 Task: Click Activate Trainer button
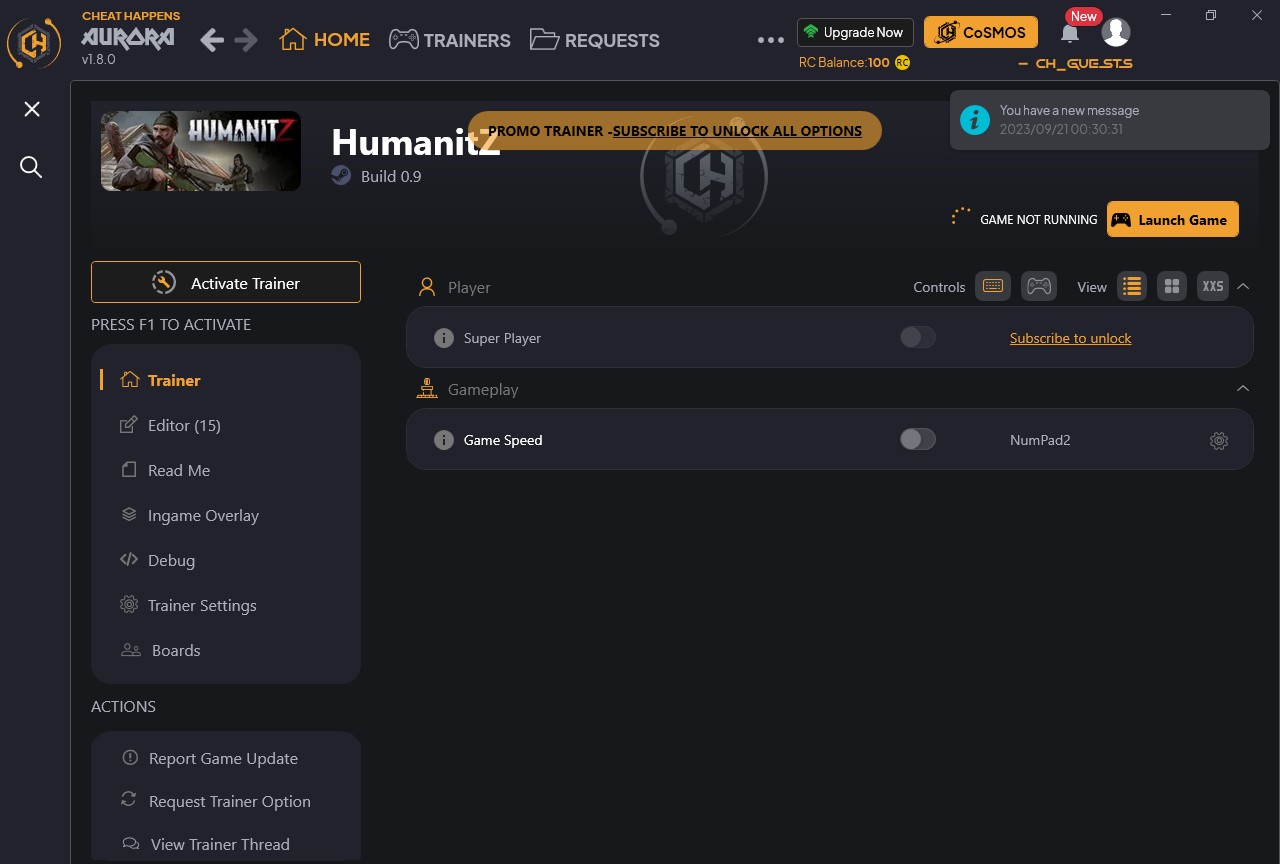[x=226, y=282]
